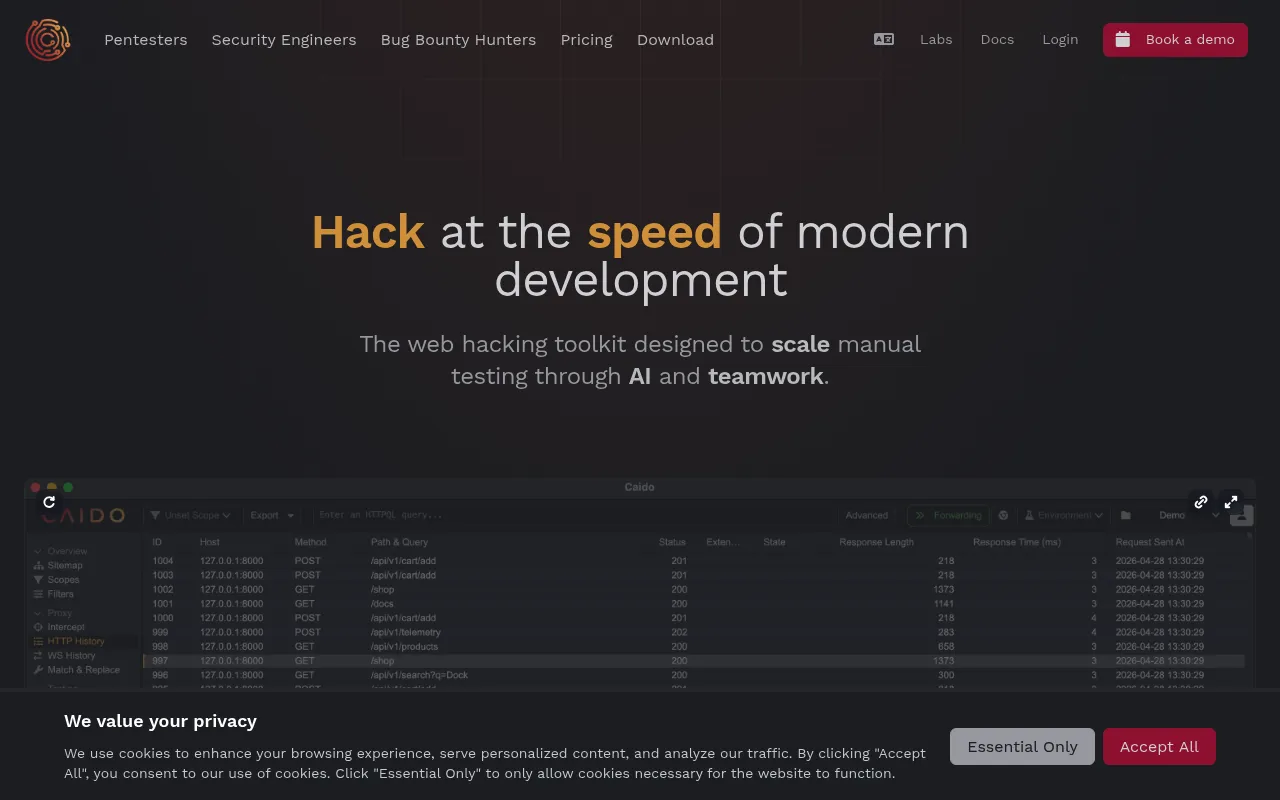Open the Environment dropdown
The width and height of the screenshot is (1280, 800).
(x=1064, y=515)
